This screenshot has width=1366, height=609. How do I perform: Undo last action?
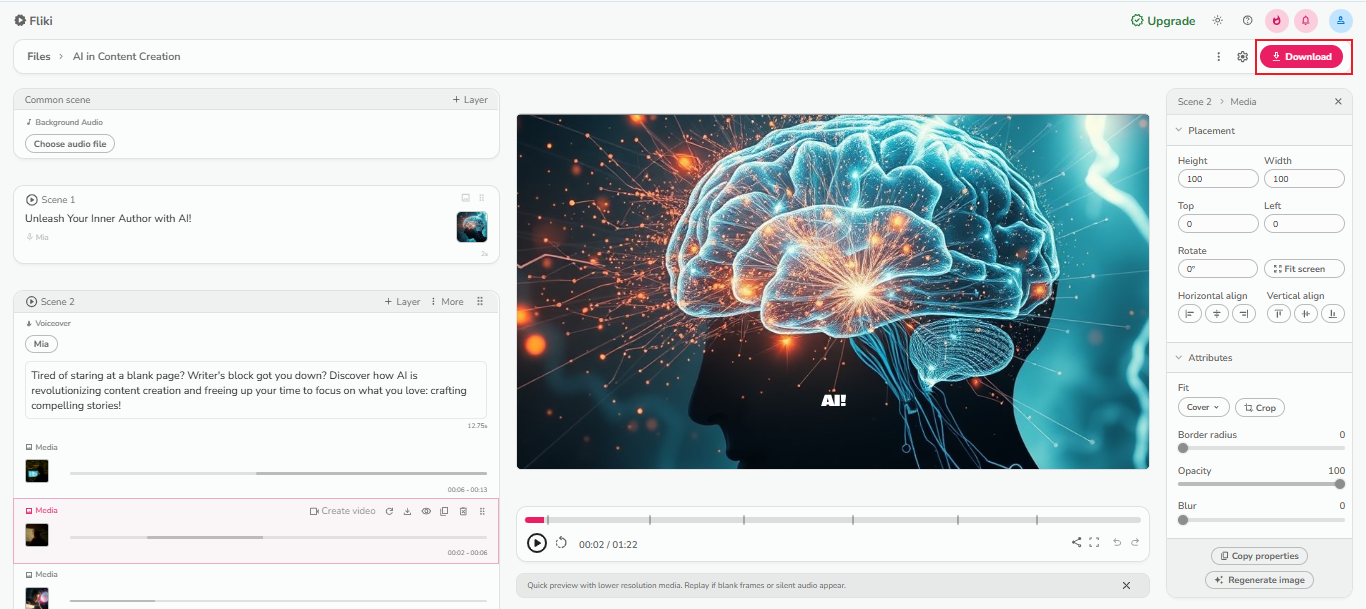(x=1117, y=542)
